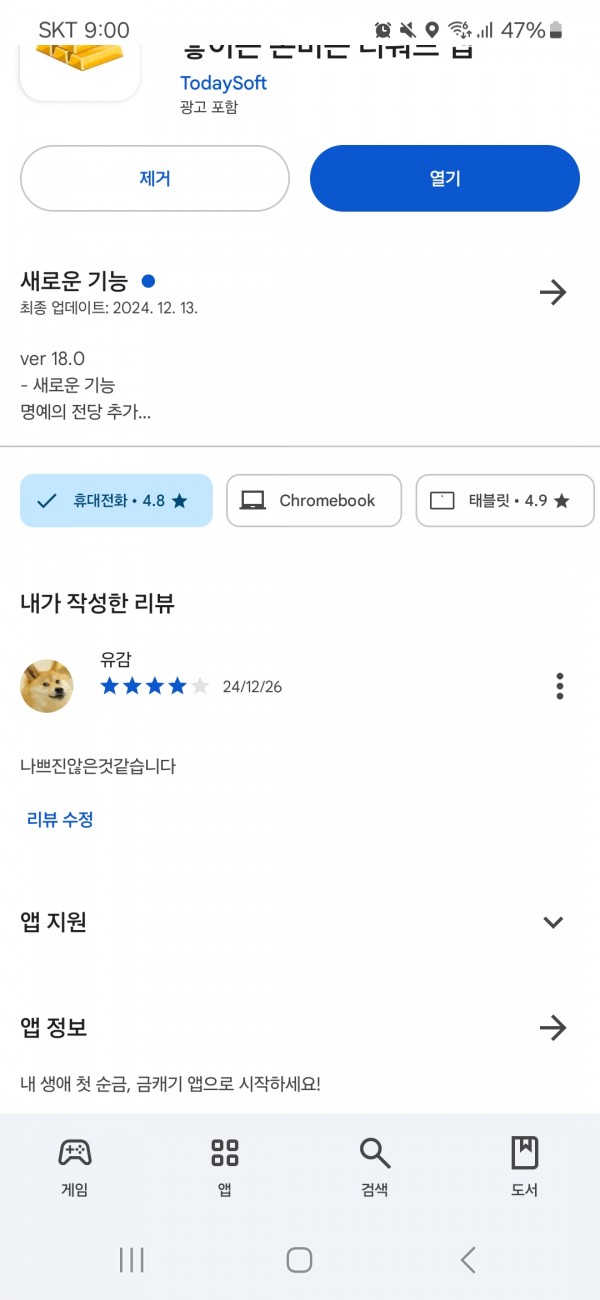The height and width of the screenshot is (1300, 600).
Task: Select the 휴대전화 4.8 rating chip
Action: (x=116, y=500)
